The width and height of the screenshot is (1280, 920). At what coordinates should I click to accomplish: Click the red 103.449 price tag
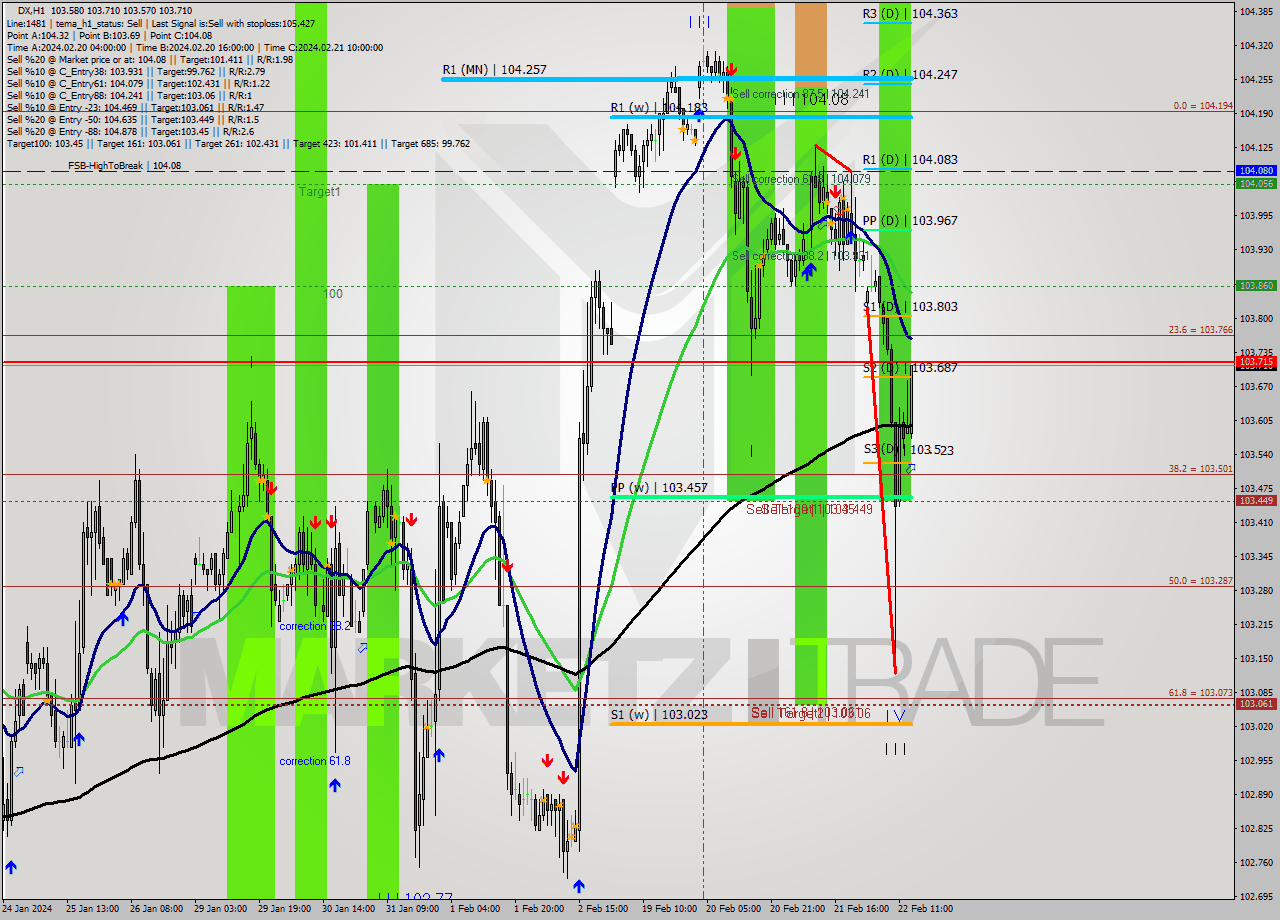[1256, 500]
